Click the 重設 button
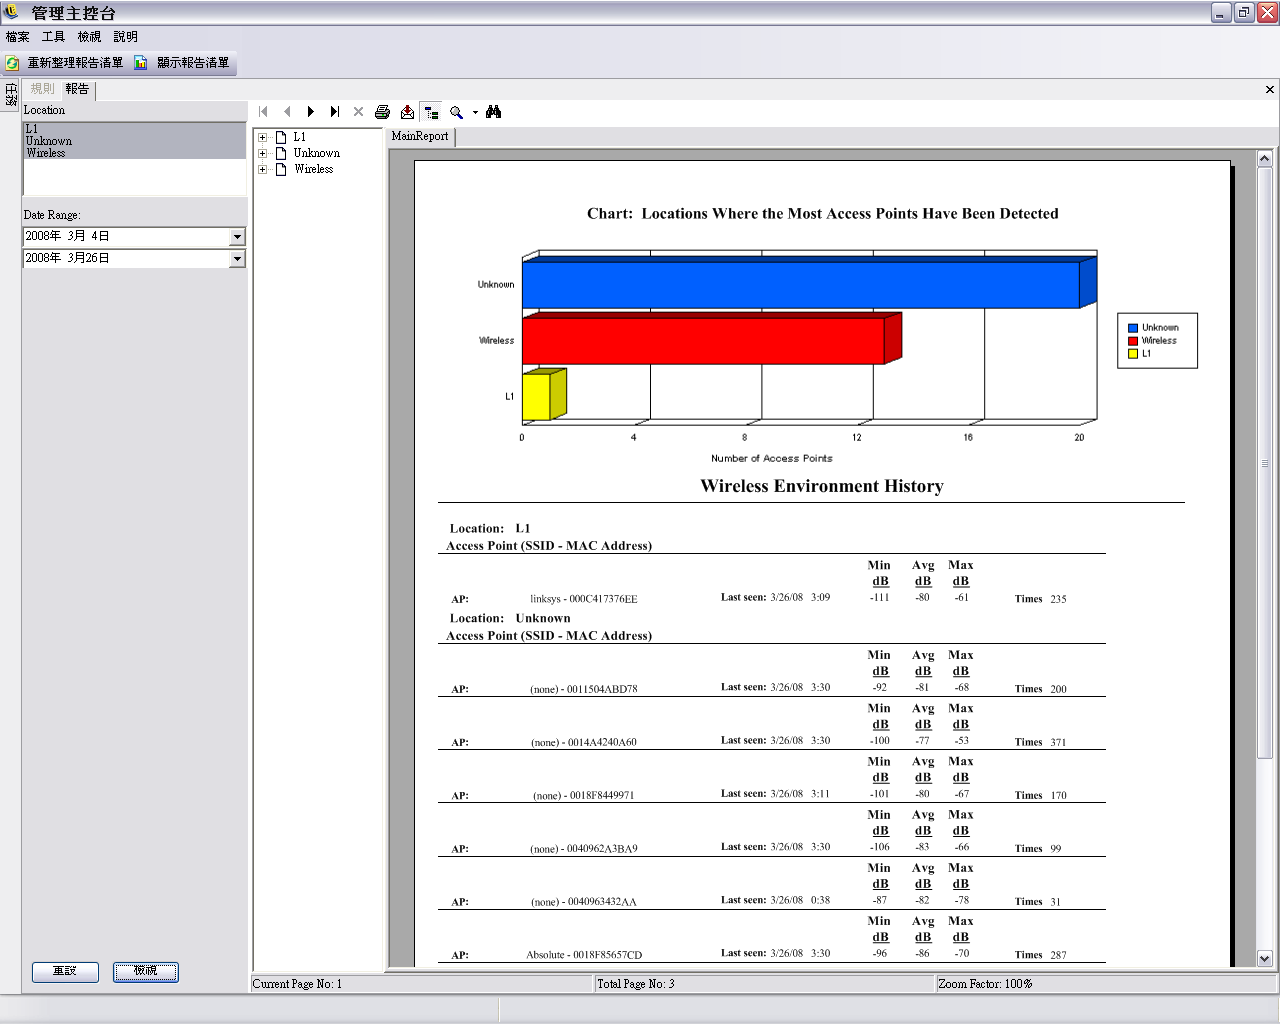 click(65, 972)
